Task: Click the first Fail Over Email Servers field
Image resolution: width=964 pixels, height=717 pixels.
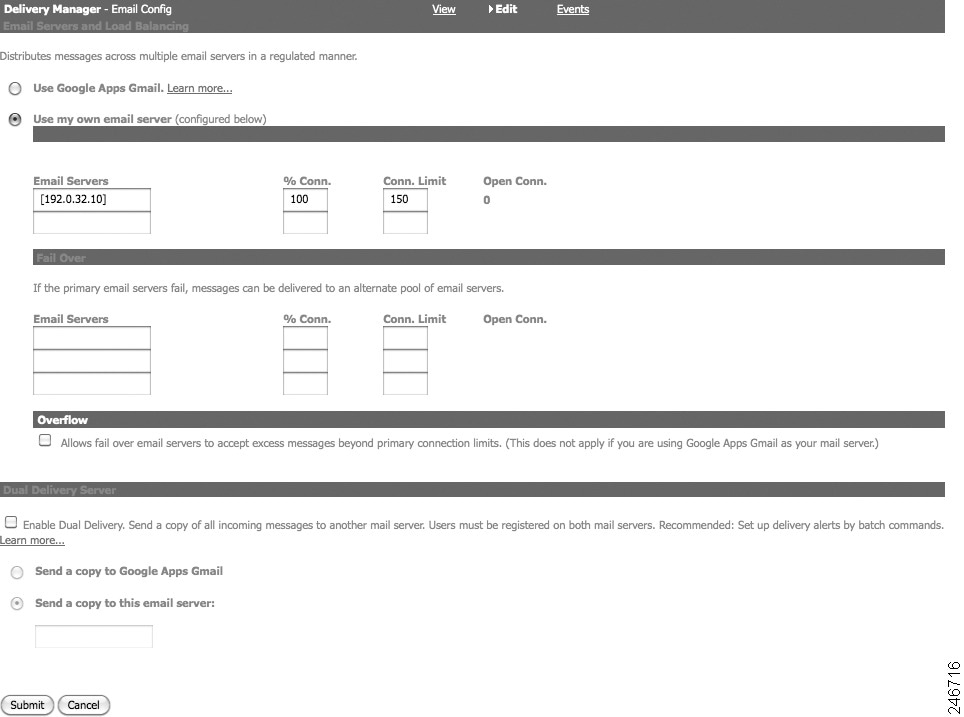Action: (92, 338)
